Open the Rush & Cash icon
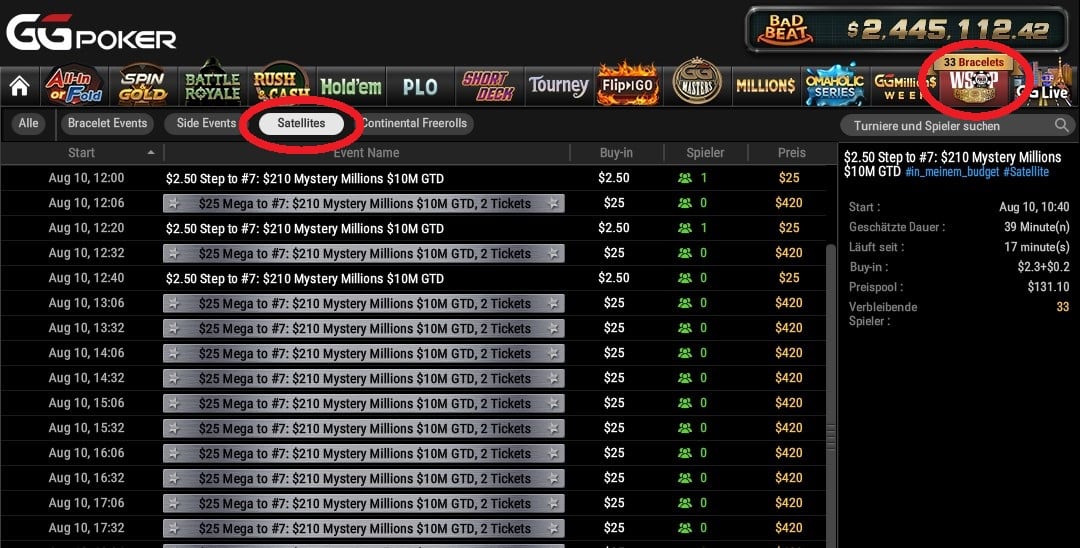 point(281,86)
